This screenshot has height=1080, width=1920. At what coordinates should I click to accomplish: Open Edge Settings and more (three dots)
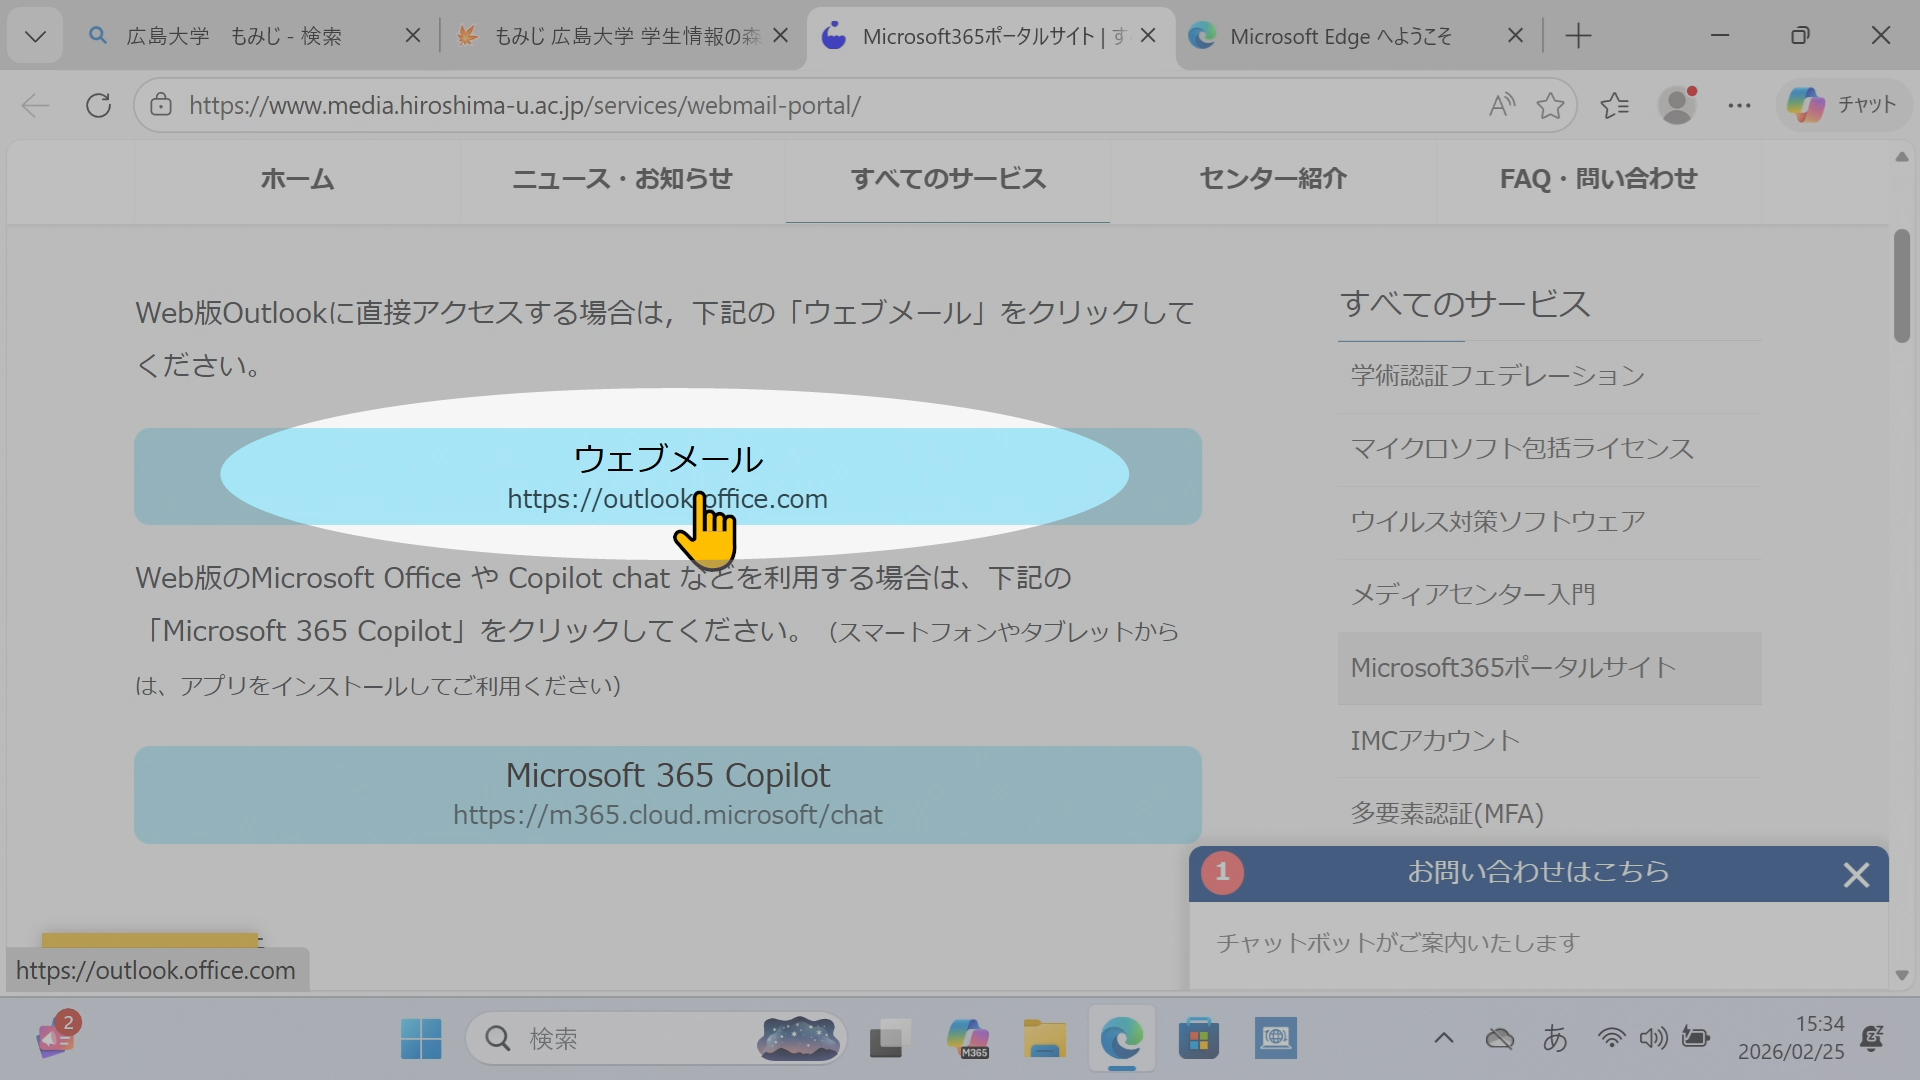click(1740, 104)
